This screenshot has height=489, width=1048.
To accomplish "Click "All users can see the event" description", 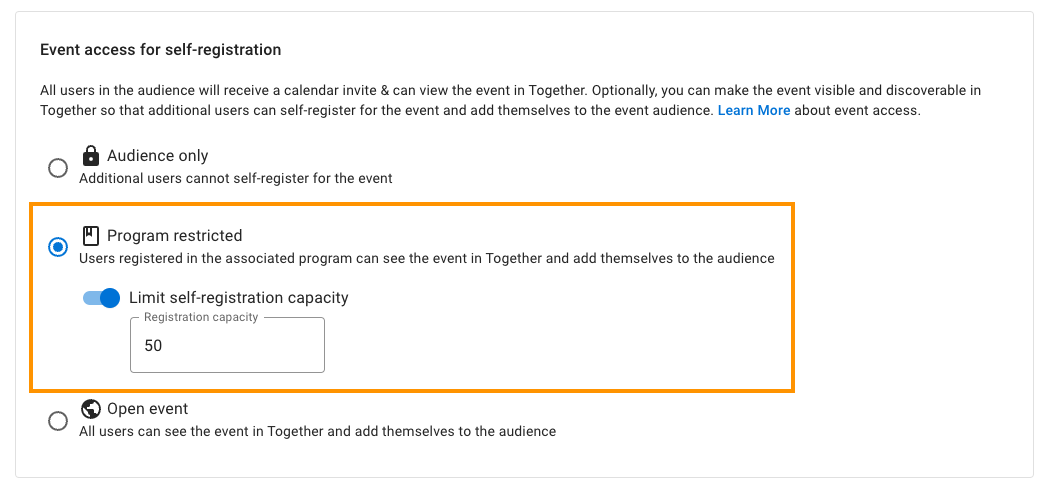I will 317,432.
